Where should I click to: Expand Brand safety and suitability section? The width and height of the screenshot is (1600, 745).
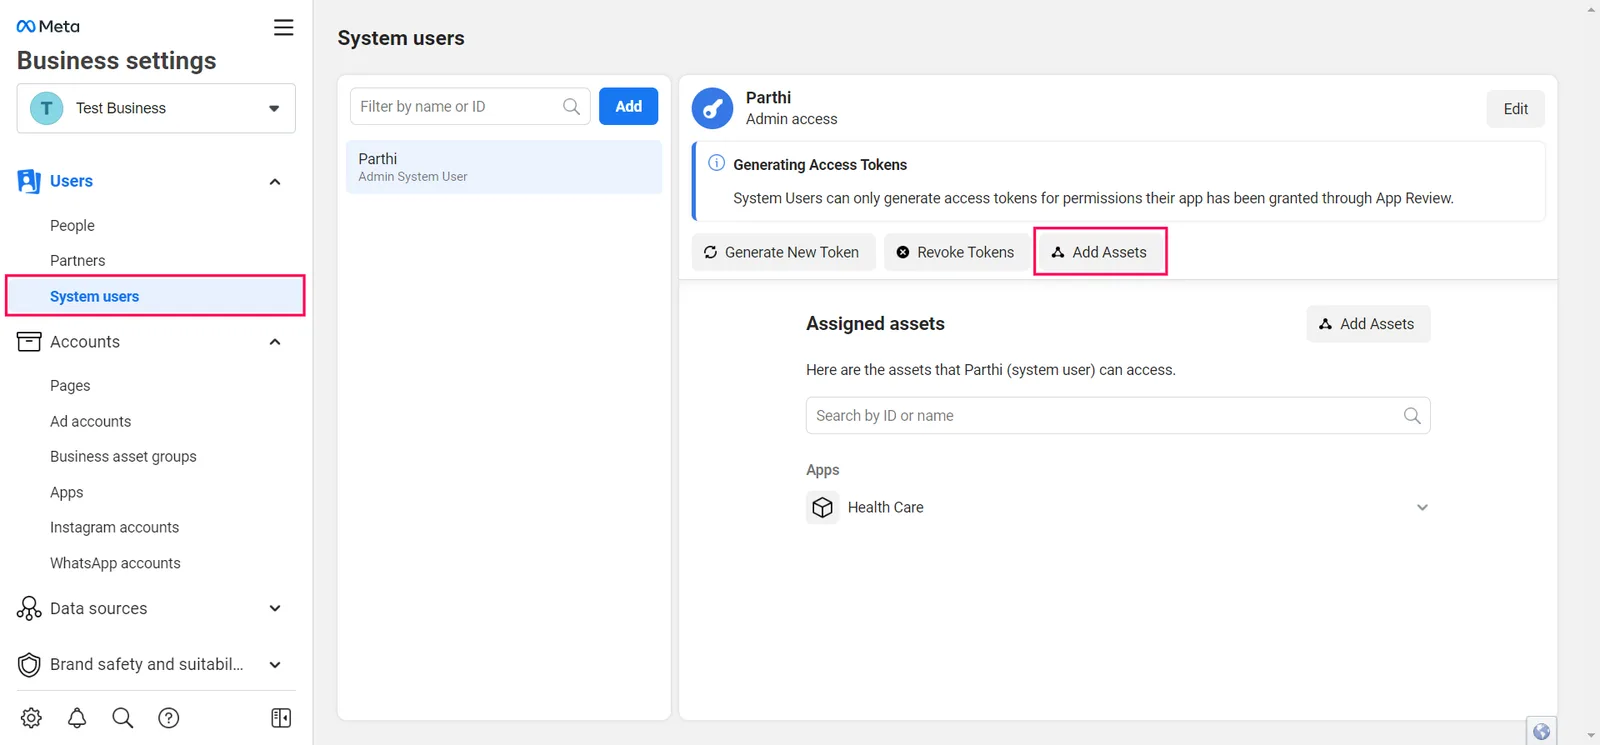point(275,664)
